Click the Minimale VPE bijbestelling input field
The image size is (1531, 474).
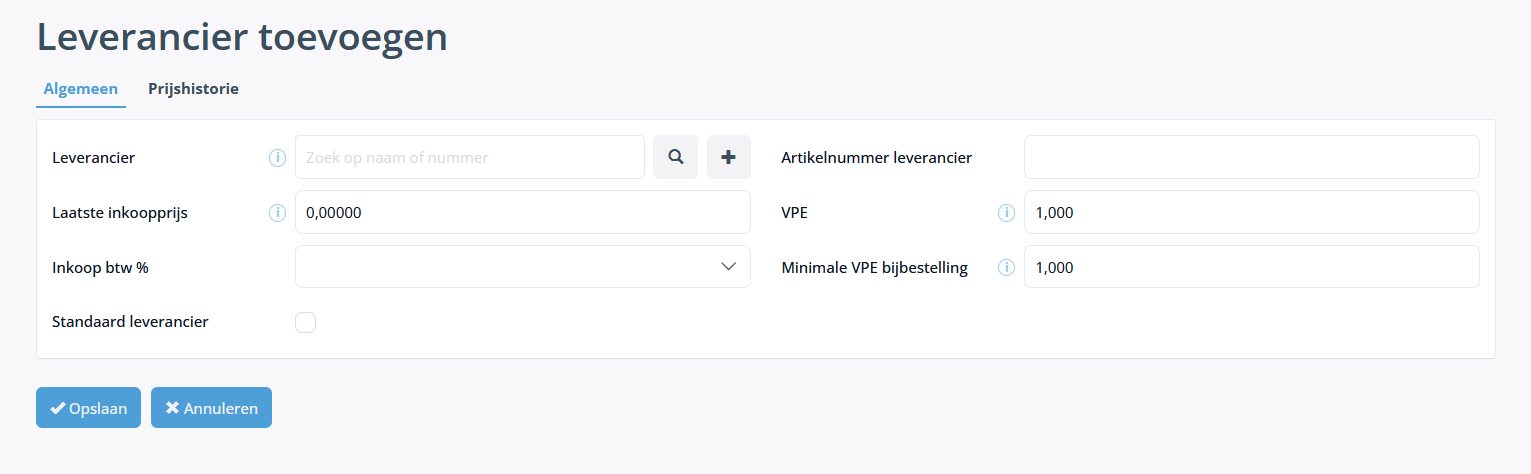pyautogui.click(x=1252, y=267)
